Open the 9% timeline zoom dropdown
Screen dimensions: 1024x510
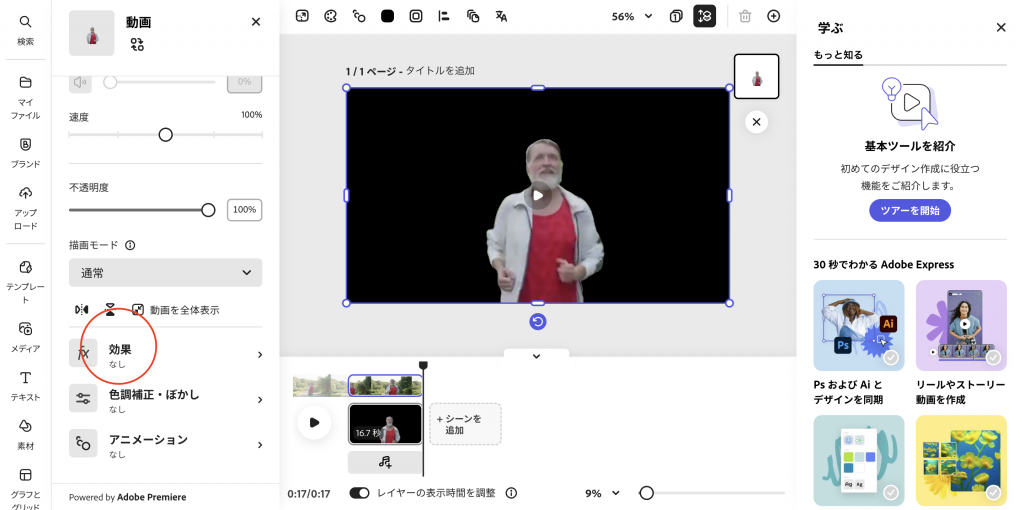click(601, 493)
